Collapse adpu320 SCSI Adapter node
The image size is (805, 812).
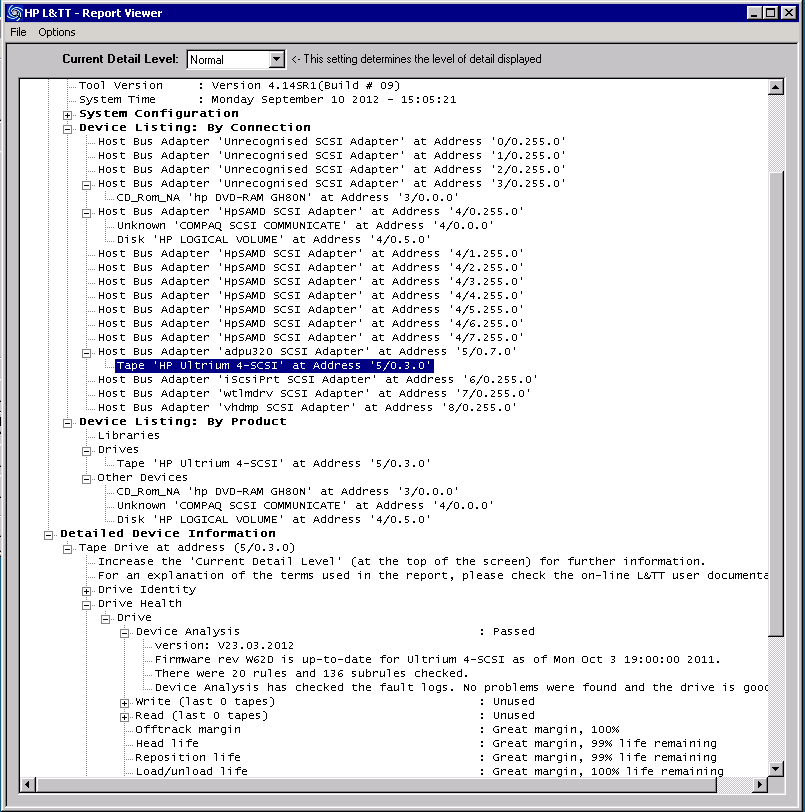click(87, 353)
